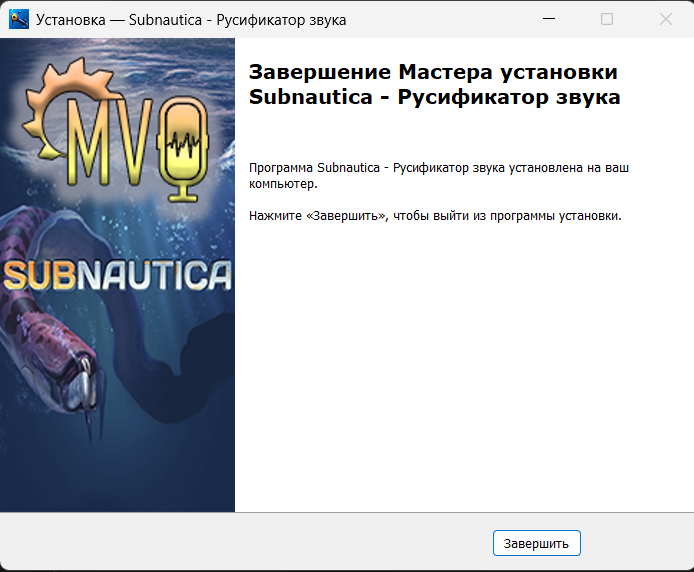
Task: Click the Завершить button to finish setup
Action: [536, 543]
